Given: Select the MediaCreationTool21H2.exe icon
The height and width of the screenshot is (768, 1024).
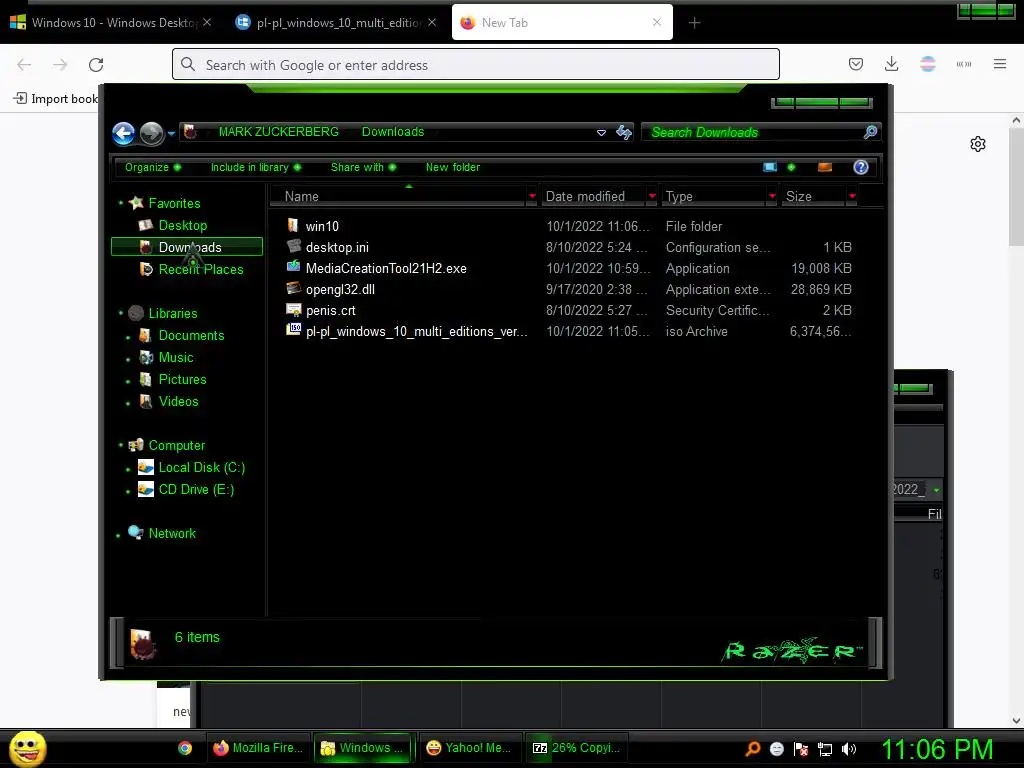Looking at the screenshot, I should tap(294, 267).
